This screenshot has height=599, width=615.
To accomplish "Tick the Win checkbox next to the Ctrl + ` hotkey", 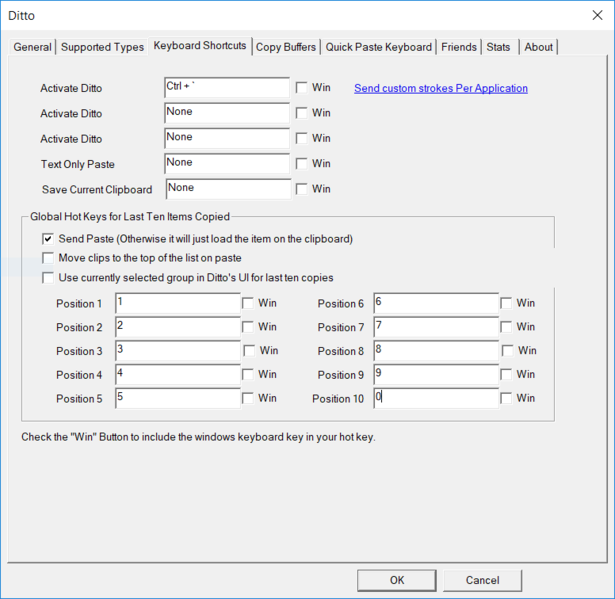I will tap(301, 87).
